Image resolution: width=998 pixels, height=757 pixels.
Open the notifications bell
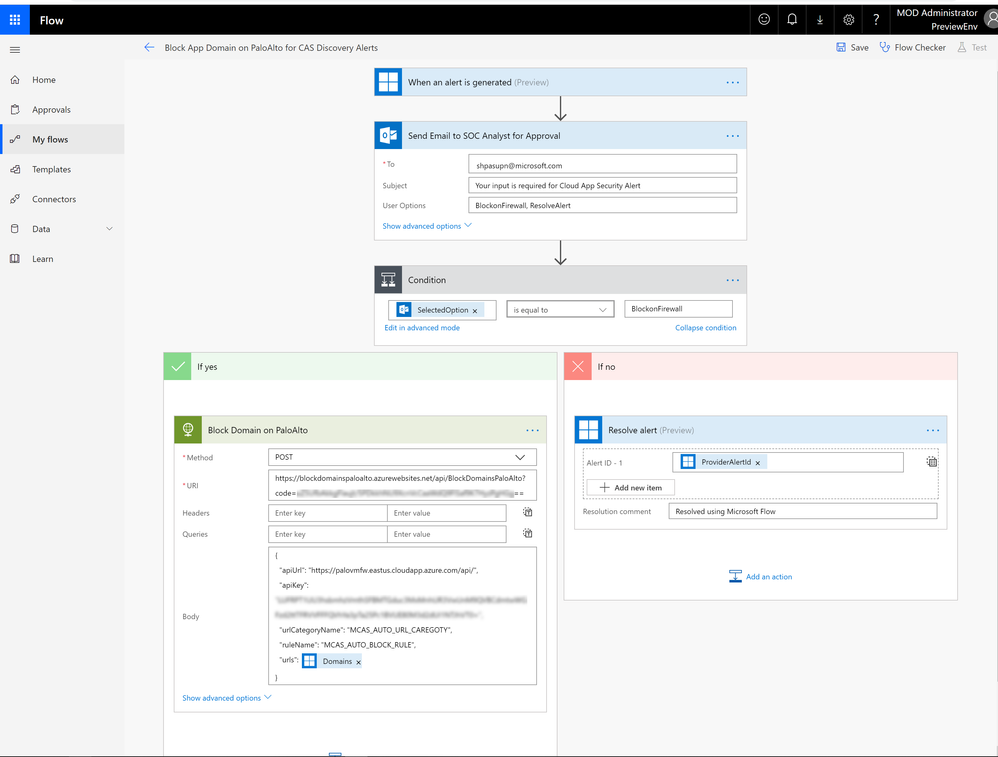792,20
